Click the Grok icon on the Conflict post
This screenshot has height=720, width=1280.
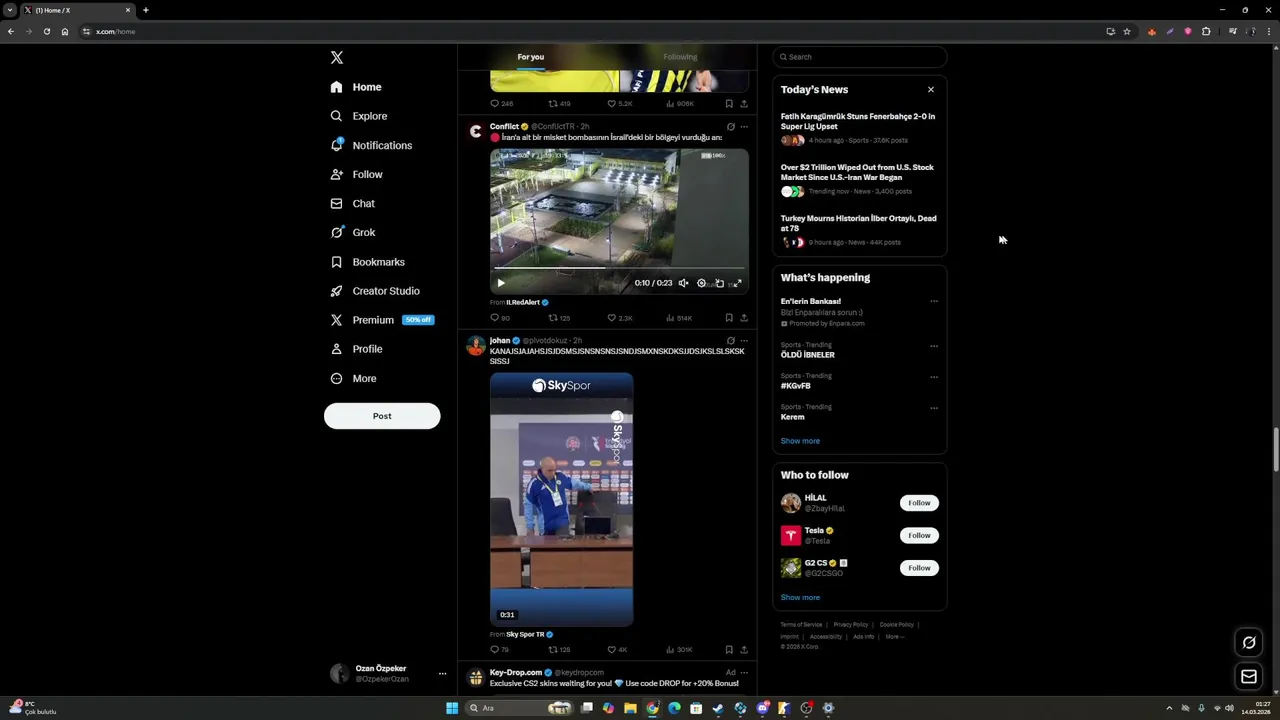(731, 127)
